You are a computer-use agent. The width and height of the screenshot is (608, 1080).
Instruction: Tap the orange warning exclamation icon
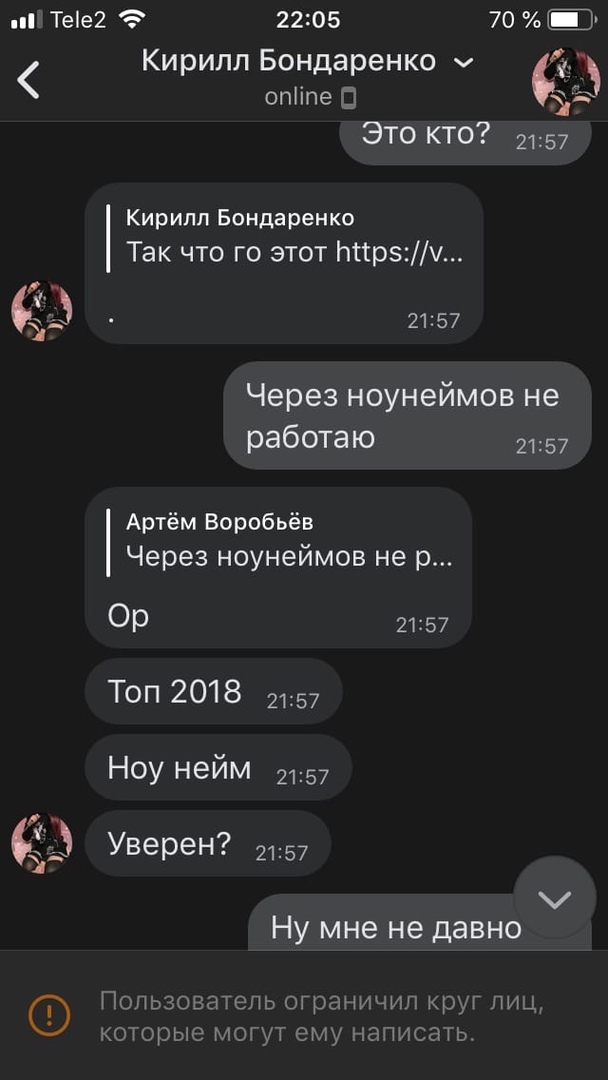49,1015
